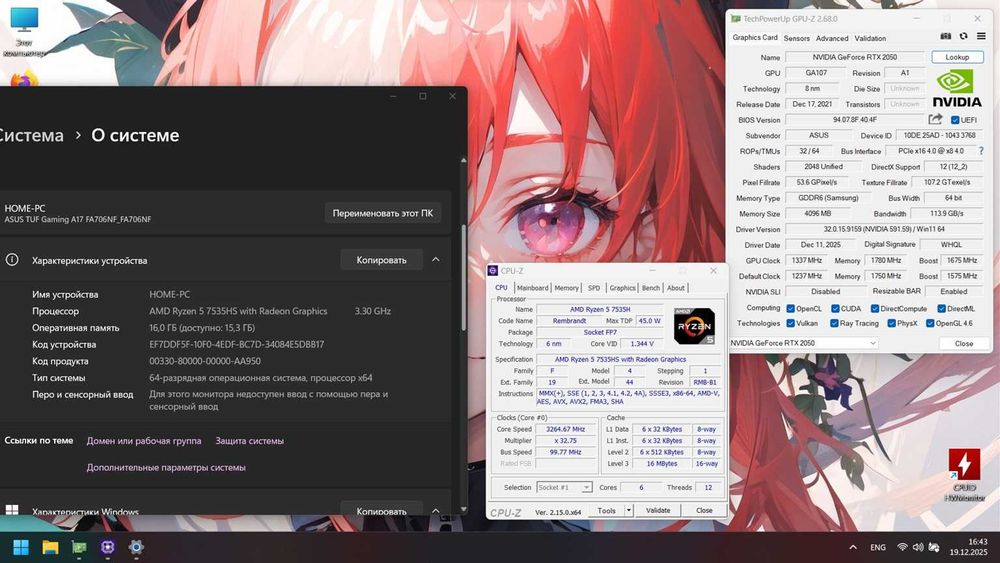Toggle the CUDA checkbox

(x=835, y=309)
